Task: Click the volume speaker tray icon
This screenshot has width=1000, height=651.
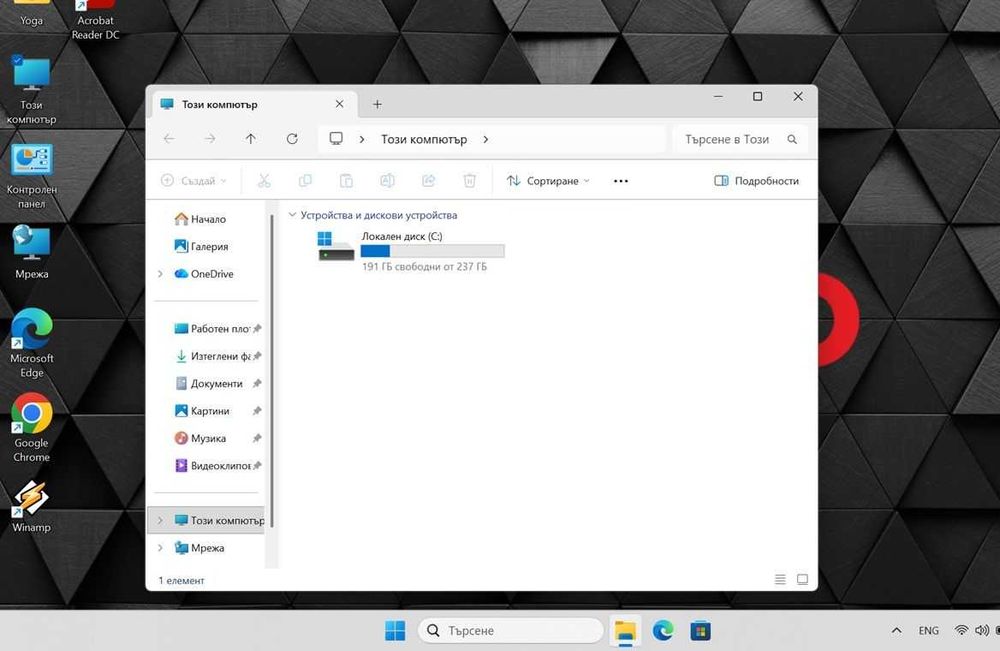Action: pyautogui.click(x=982, y=631)
